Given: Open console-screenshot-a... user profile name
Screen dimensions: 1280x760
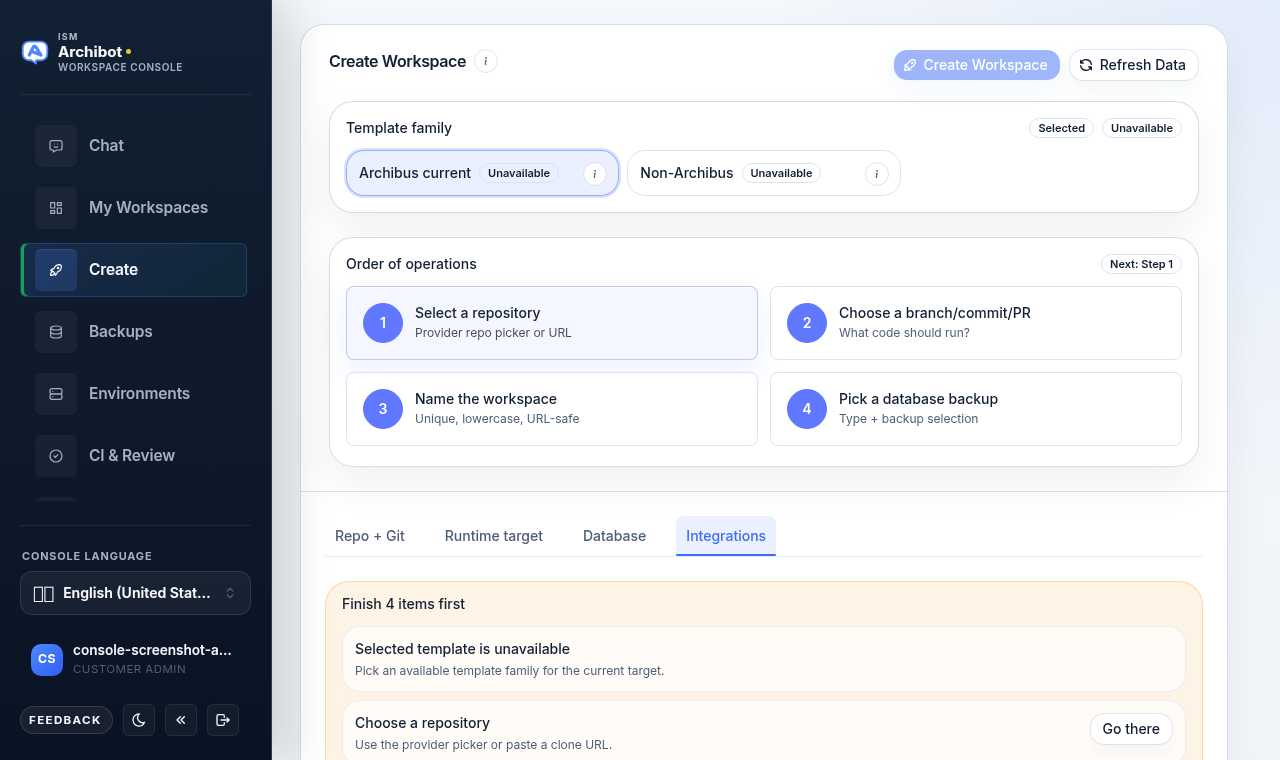Looking at the screenshot, I should point(152,650).
